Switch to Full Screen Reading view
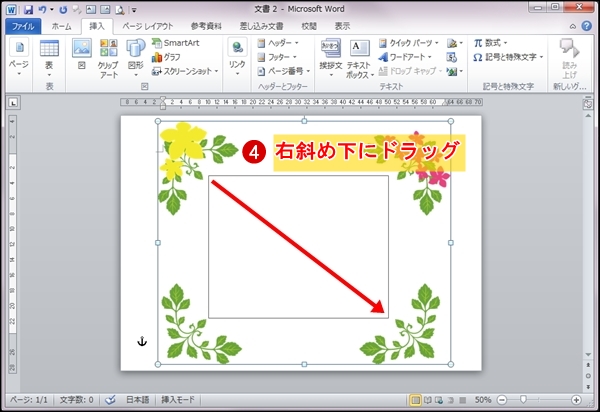Image resolution: width=600 pixels, height=412 pixels. (427, 400)
